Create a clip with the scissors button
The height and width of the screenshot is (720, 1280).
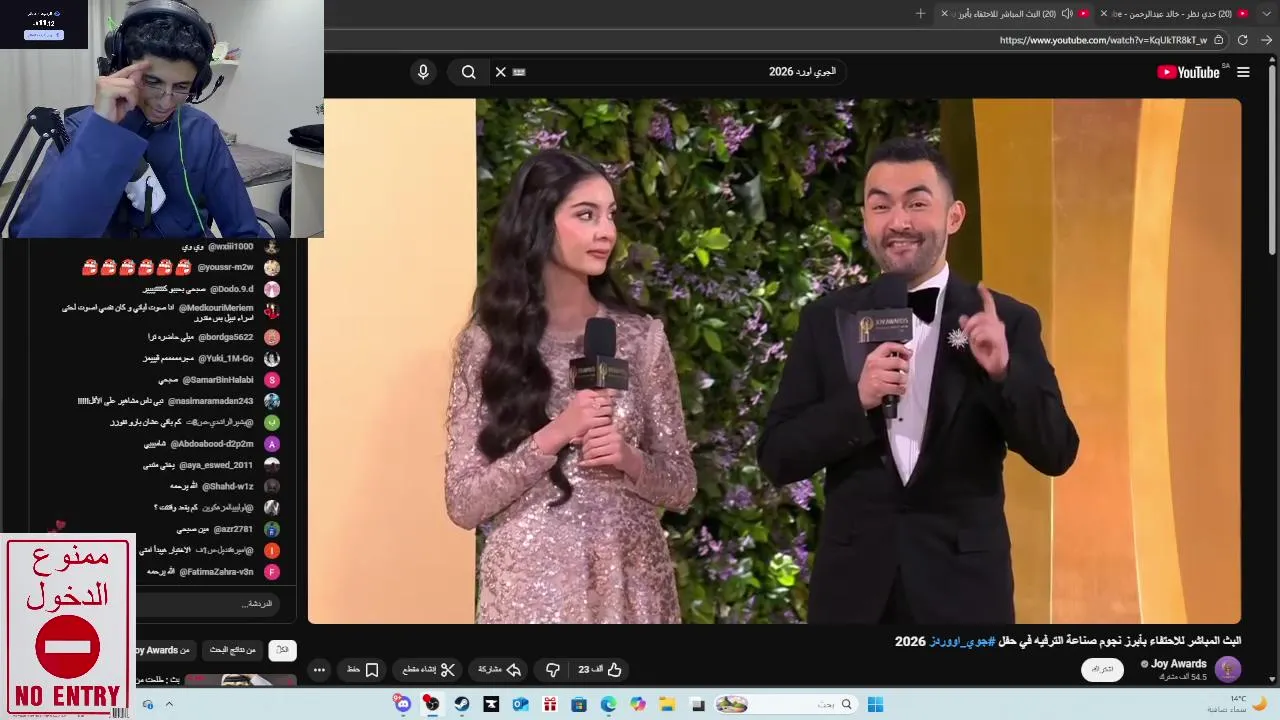click(429, 670)
